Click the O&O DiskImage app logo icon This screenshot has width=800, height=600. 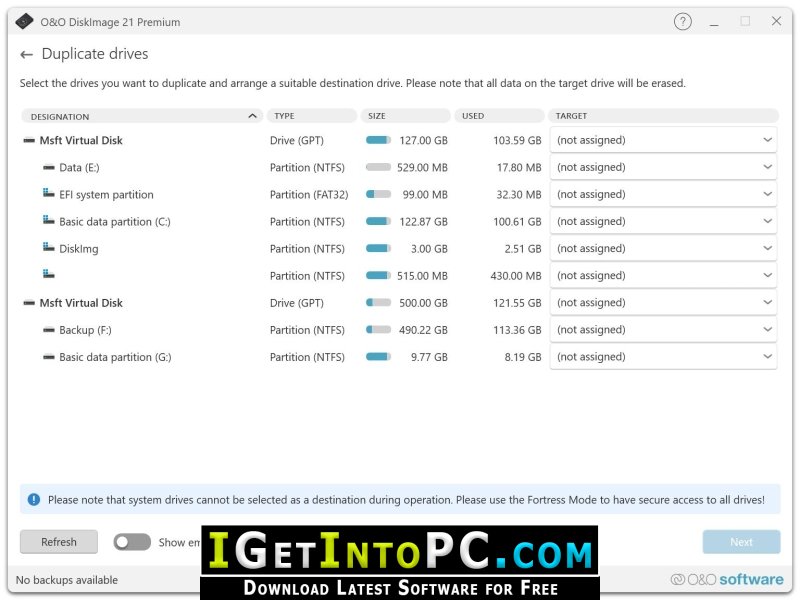pyautogui.click(x=24, y=22)
